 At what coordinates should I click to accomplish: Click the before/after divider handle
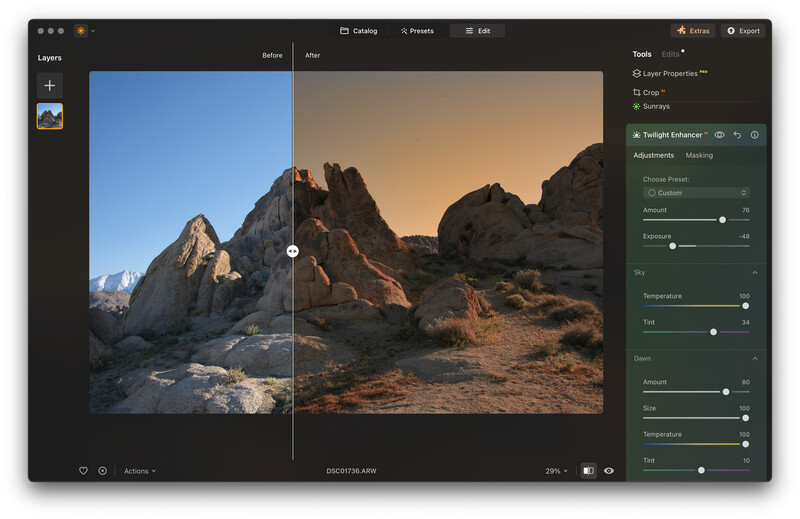tap(292, 251)
